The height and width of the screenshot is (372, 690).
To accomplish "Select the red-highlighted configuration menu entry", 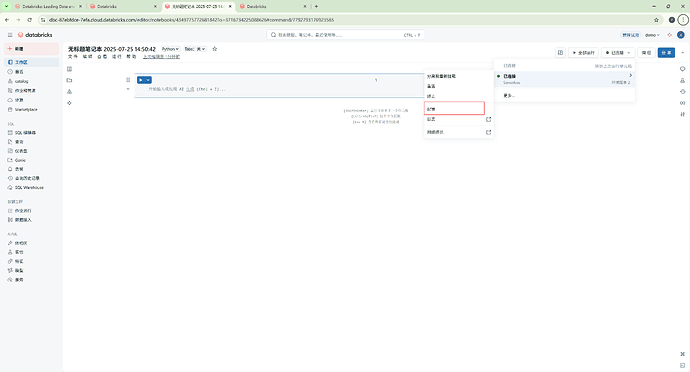I will coord(454,108).
